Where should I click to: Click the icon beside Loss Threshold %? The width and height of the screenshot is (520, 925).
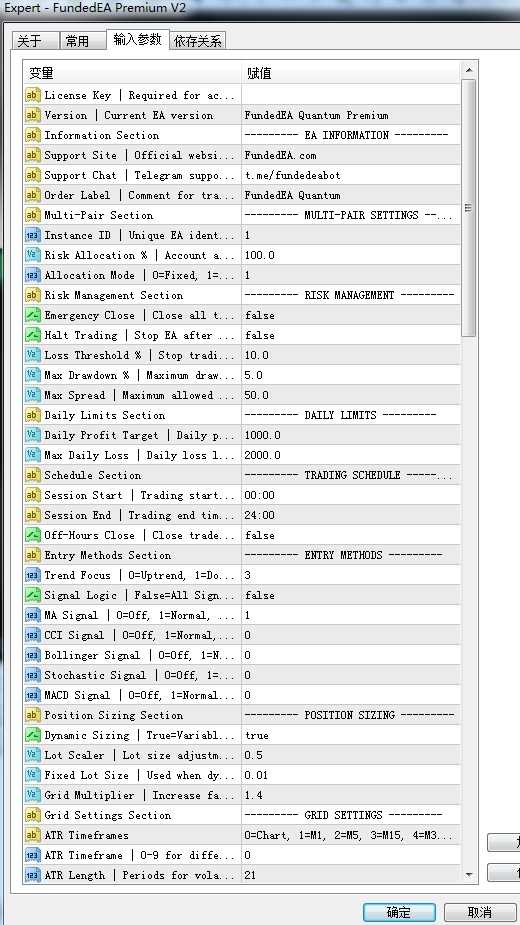pos(33,355)
